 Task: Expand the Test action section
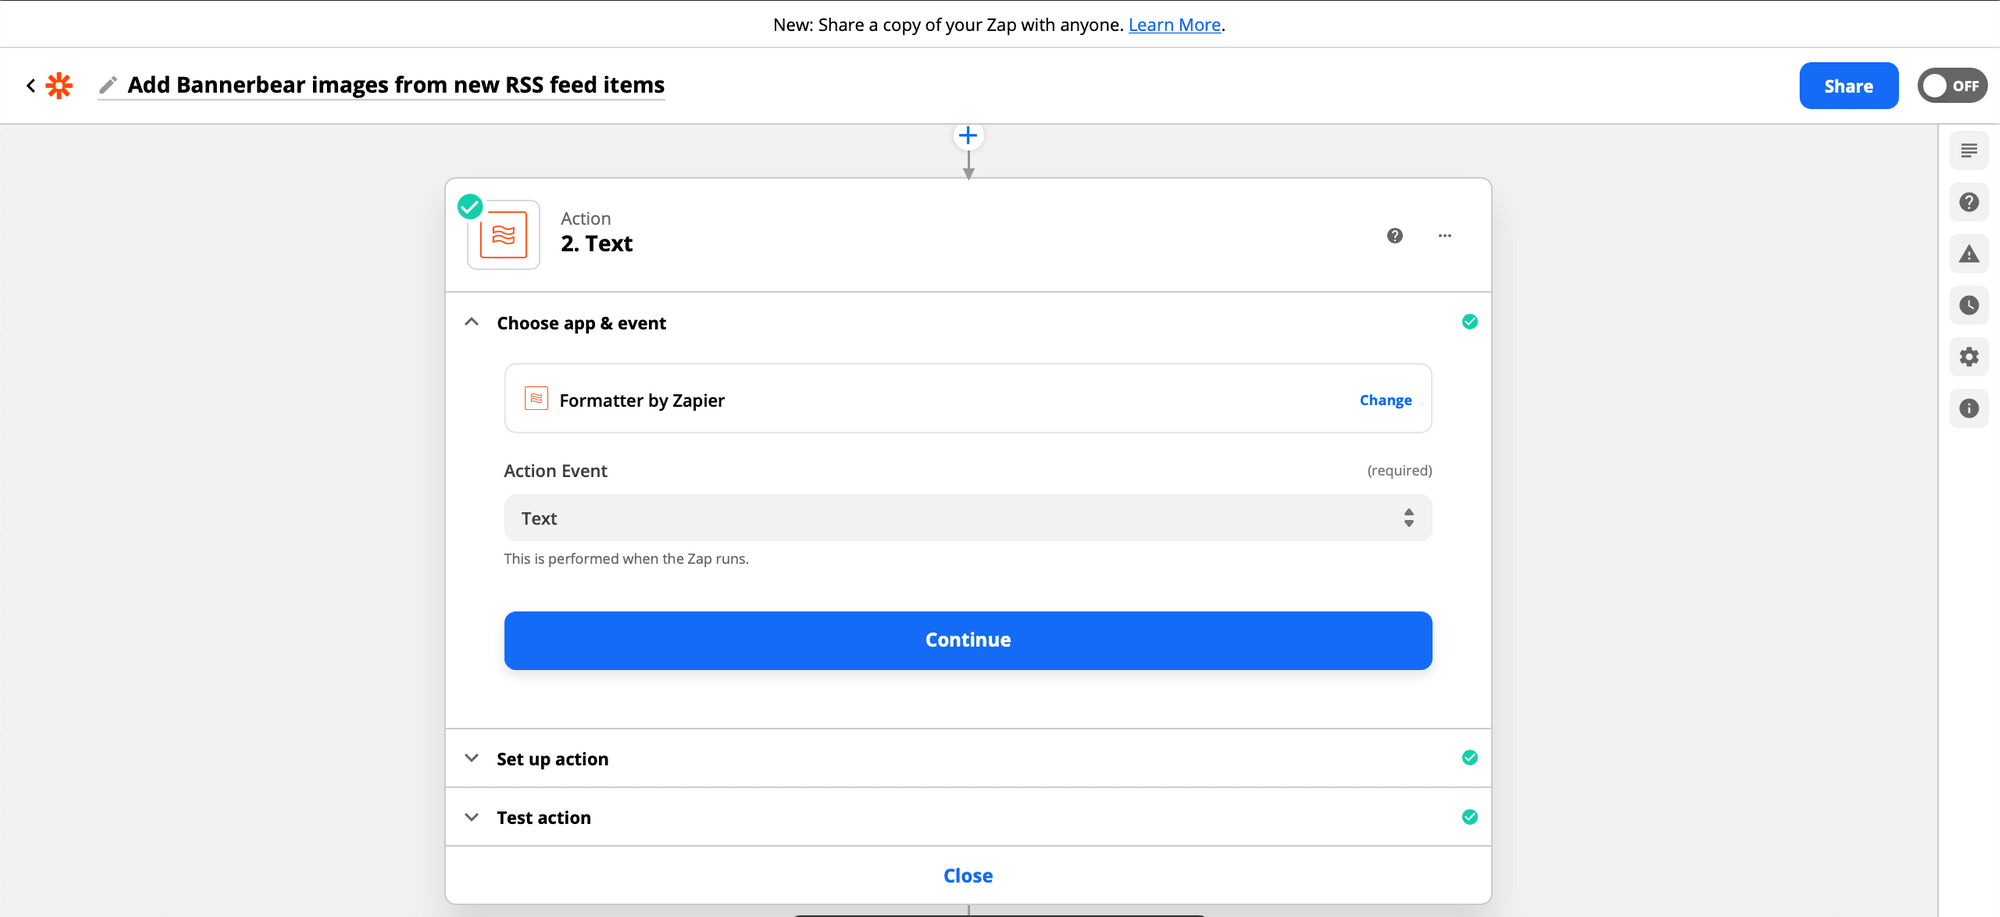[x=472, y=817]
